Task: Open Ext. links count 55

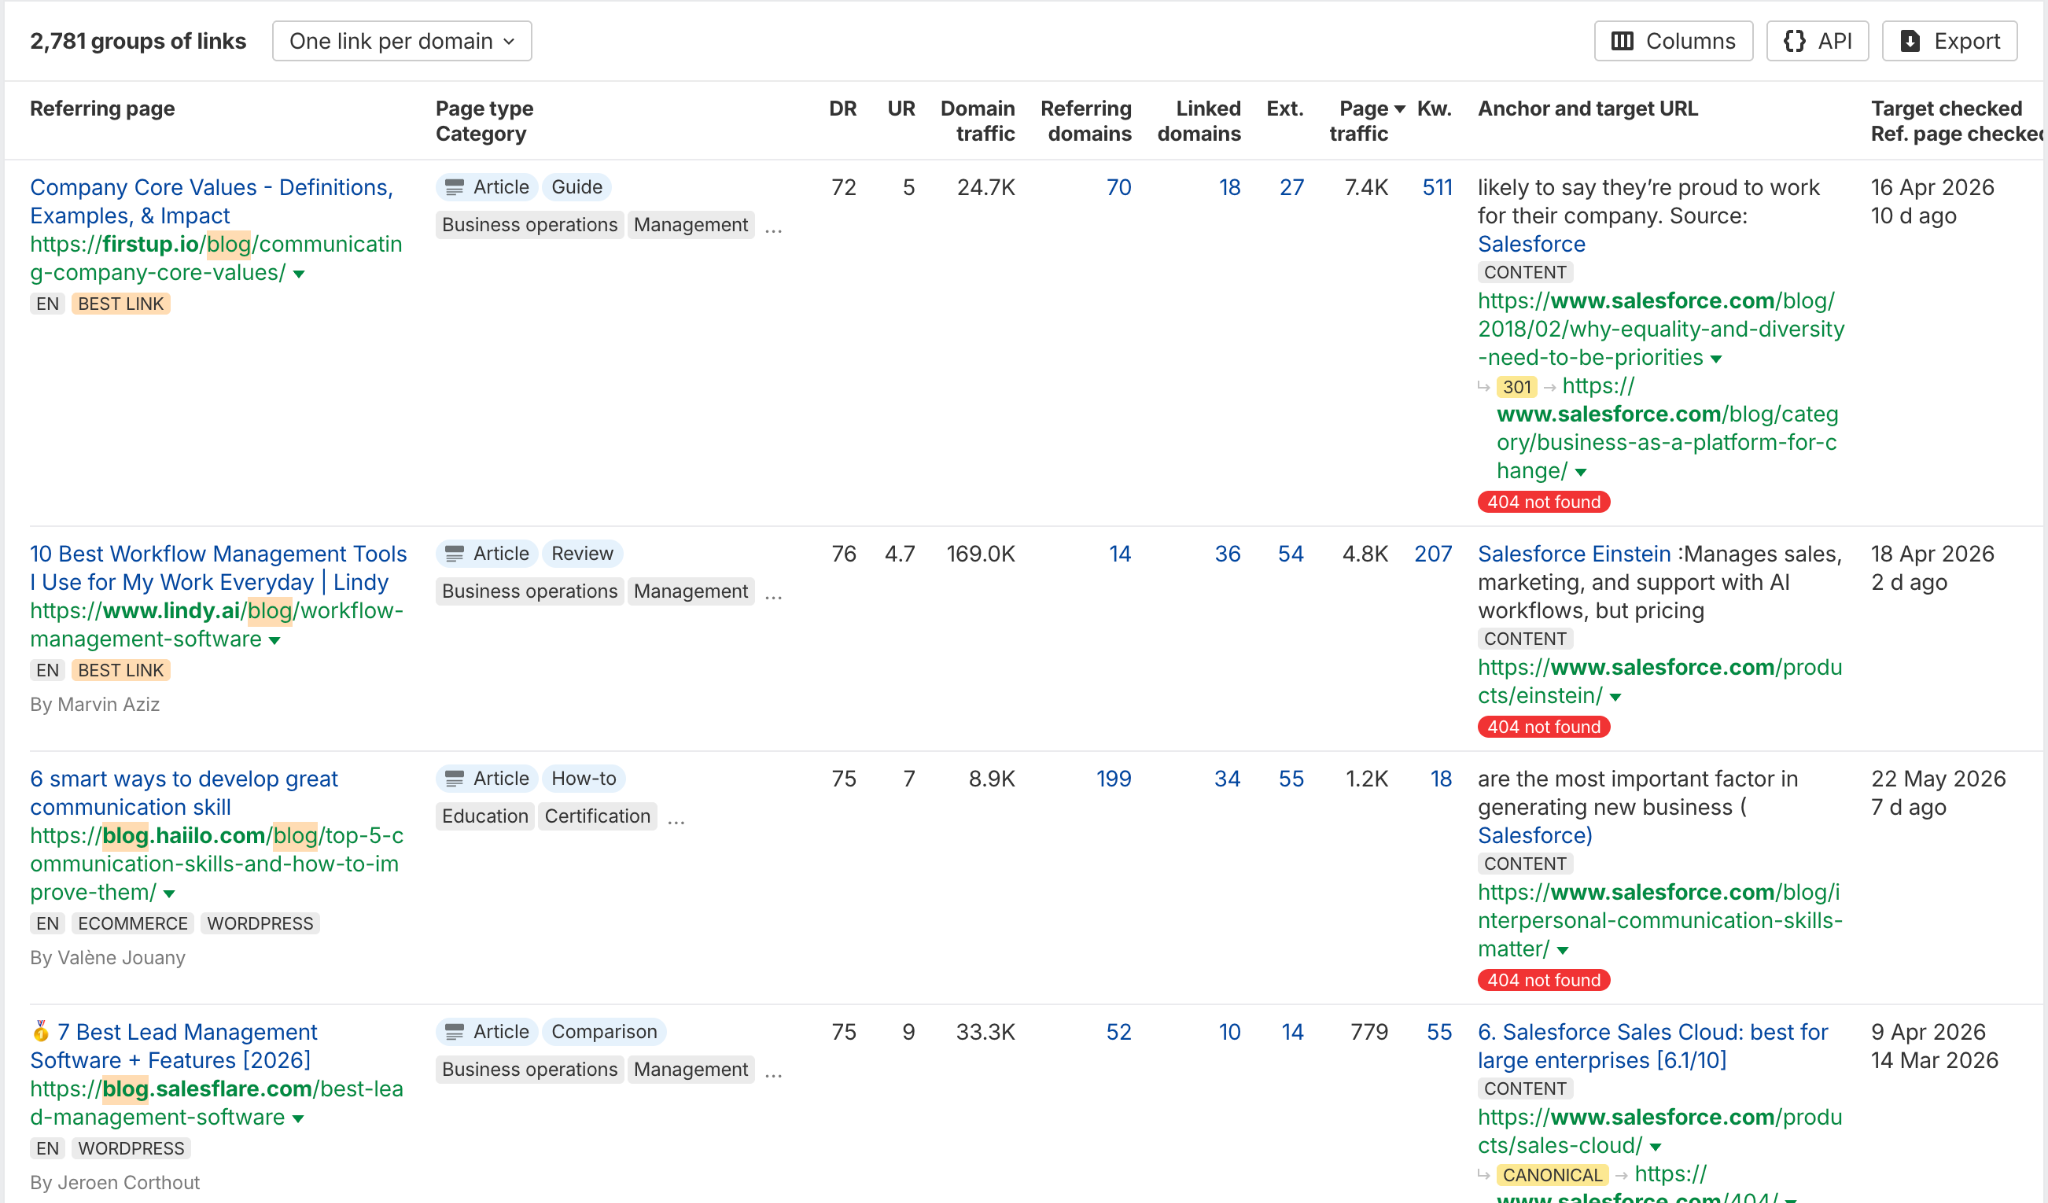Action: click(1291, 778)
